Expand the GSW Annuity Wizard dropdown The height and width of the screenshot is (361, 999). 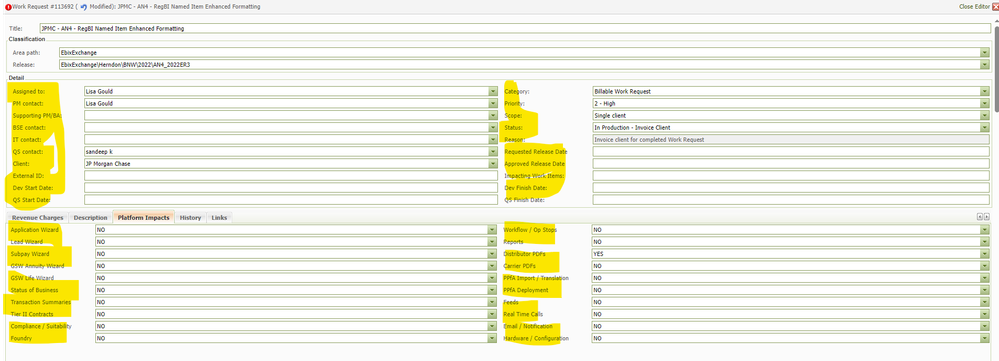pos(492,265)
